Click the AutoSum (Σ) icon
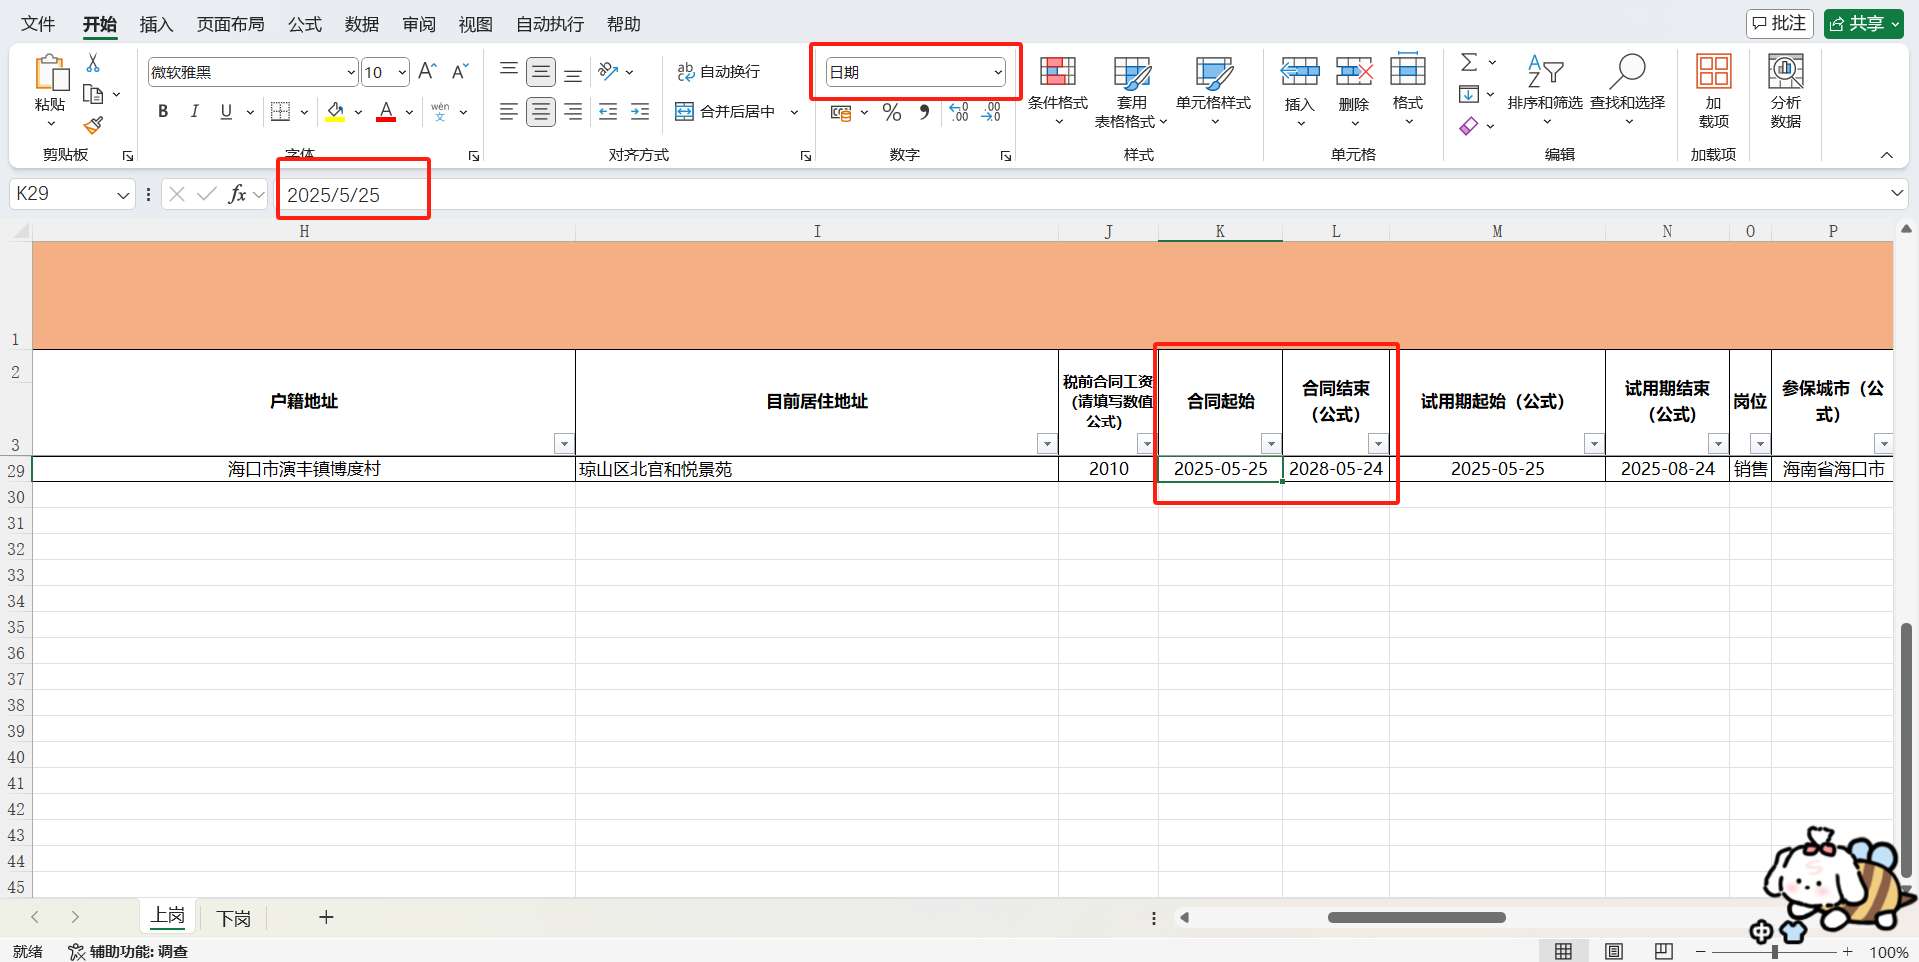Image resolution: width=1919 pixels, height=962 pixels. (x=1468, y=62)
